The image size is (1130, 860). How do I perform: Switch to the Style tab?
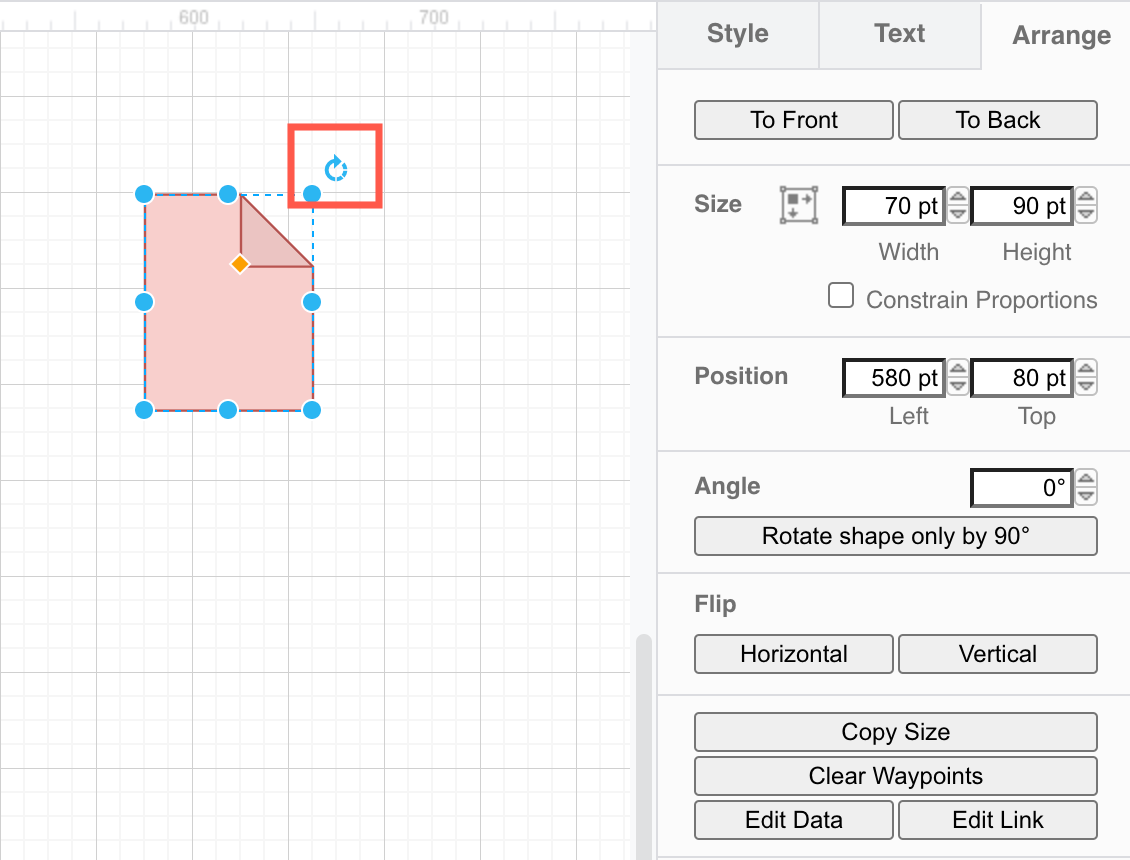click(x=737, y=34)
